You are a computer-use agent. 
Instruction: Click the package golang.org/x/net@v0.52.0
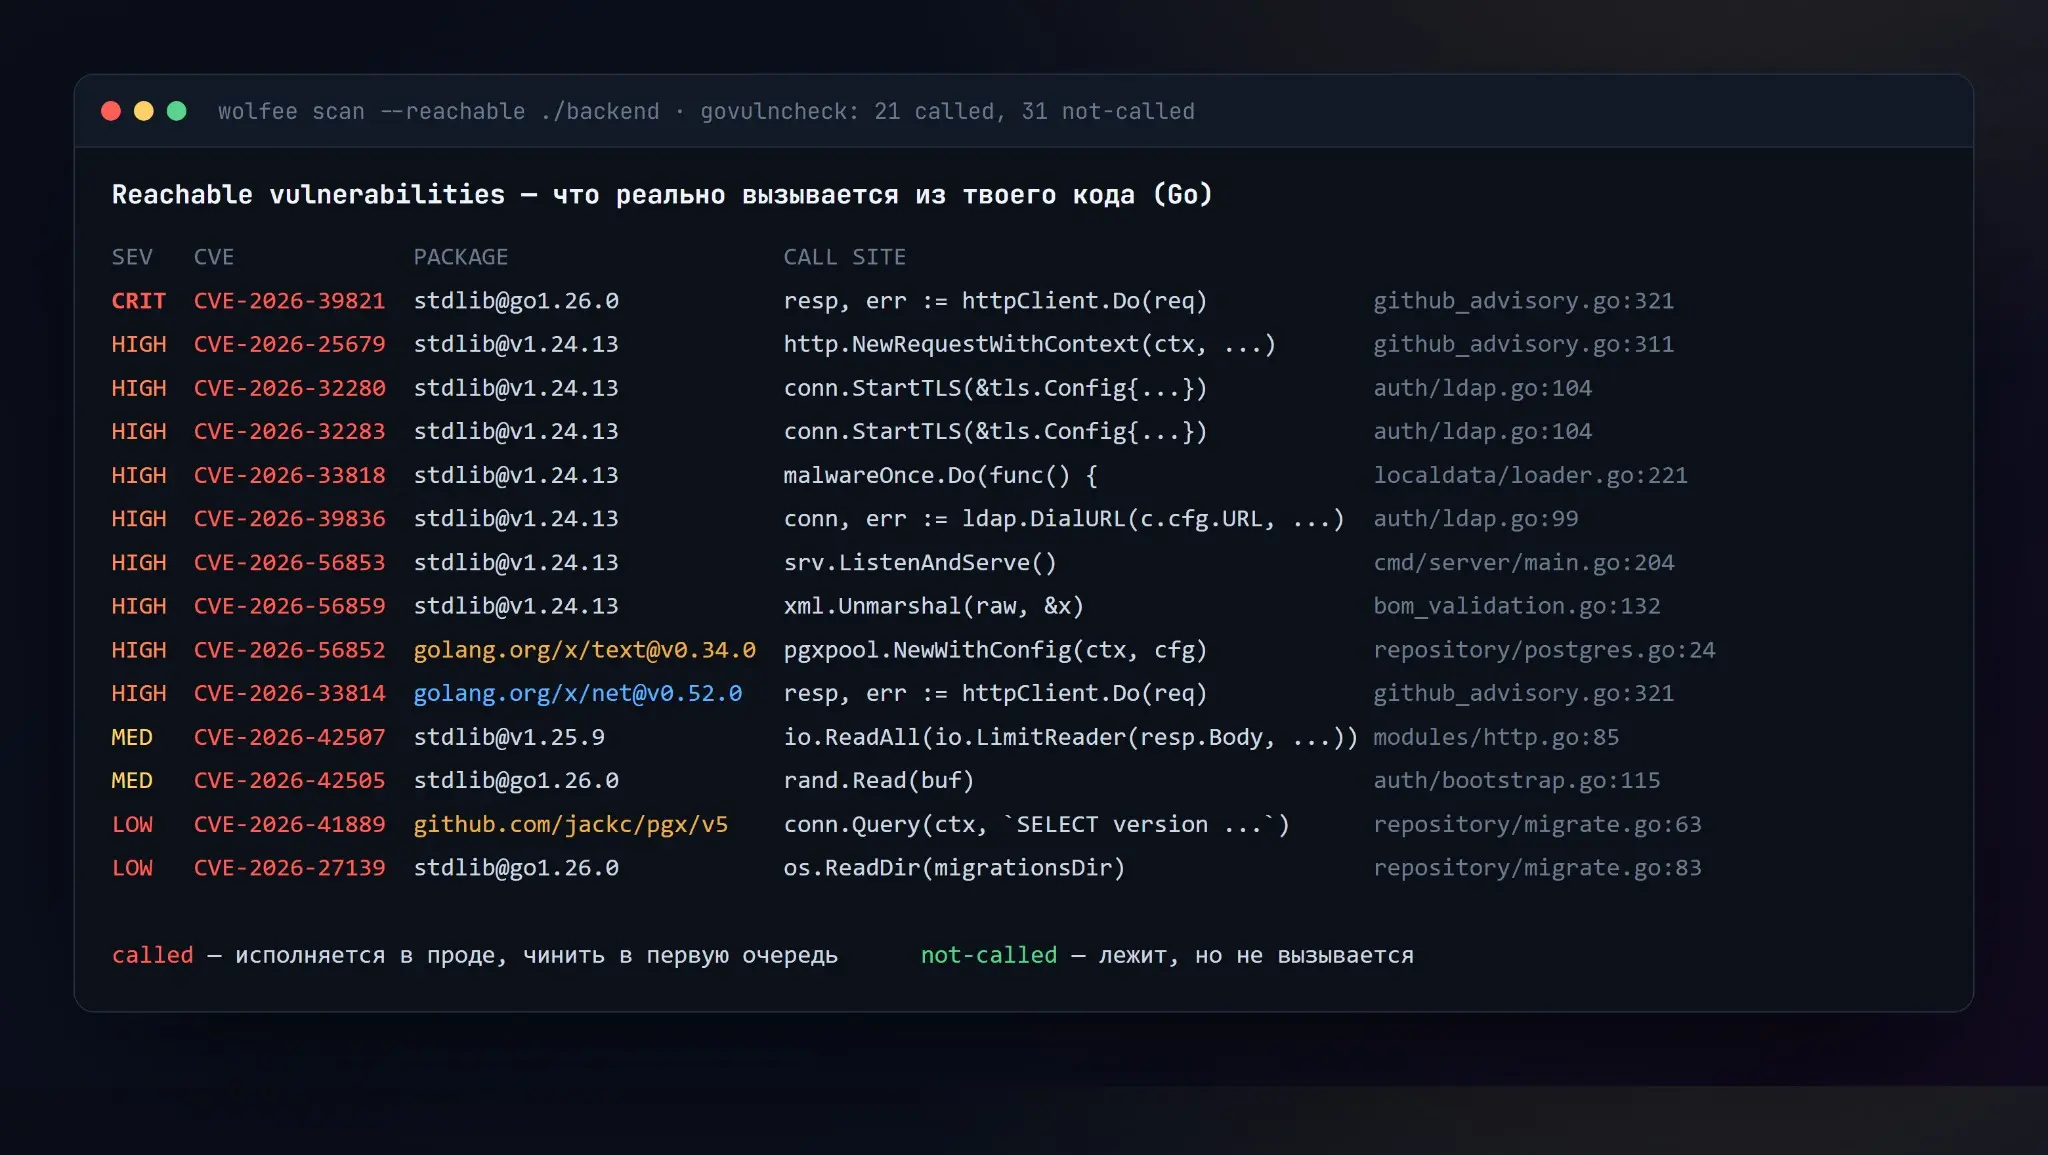click(x=578, y=693)
